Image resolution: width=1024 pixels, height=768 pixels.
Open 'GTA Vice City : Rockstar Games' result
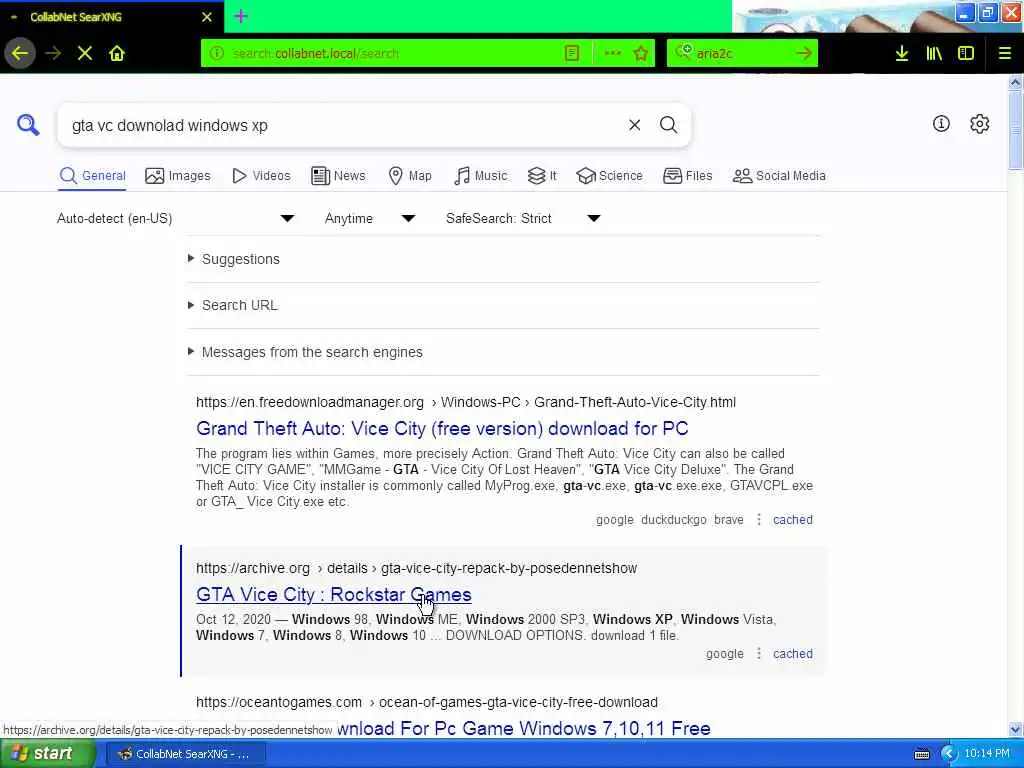[334, 594]
